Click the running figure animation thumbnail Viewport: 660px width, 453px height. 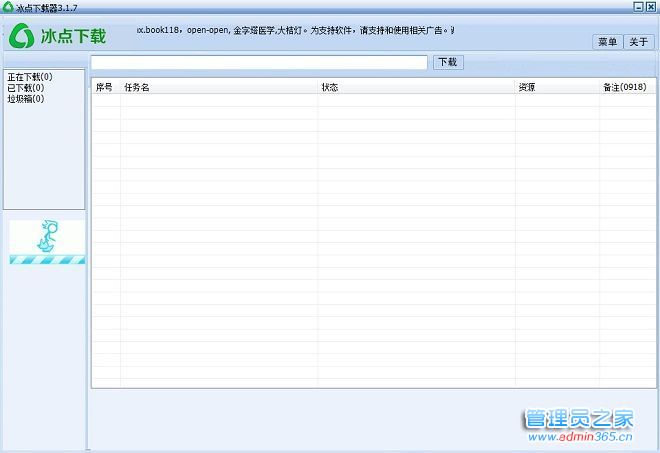click(47, 242)
